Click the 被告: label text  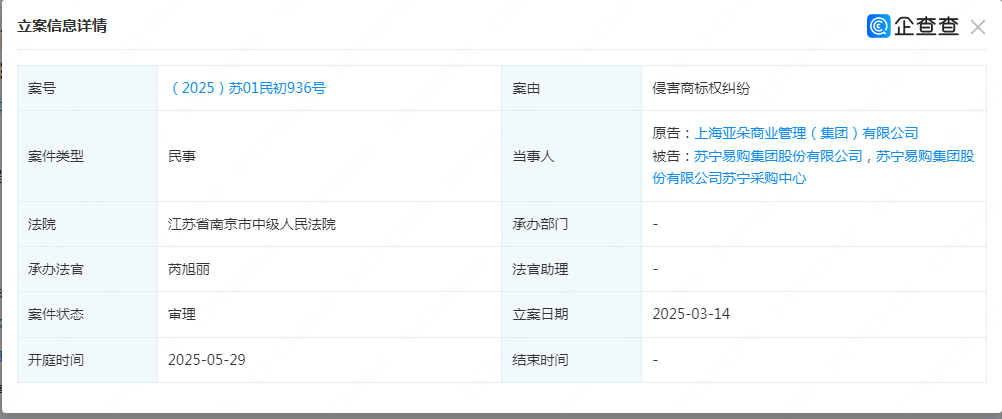673,156
